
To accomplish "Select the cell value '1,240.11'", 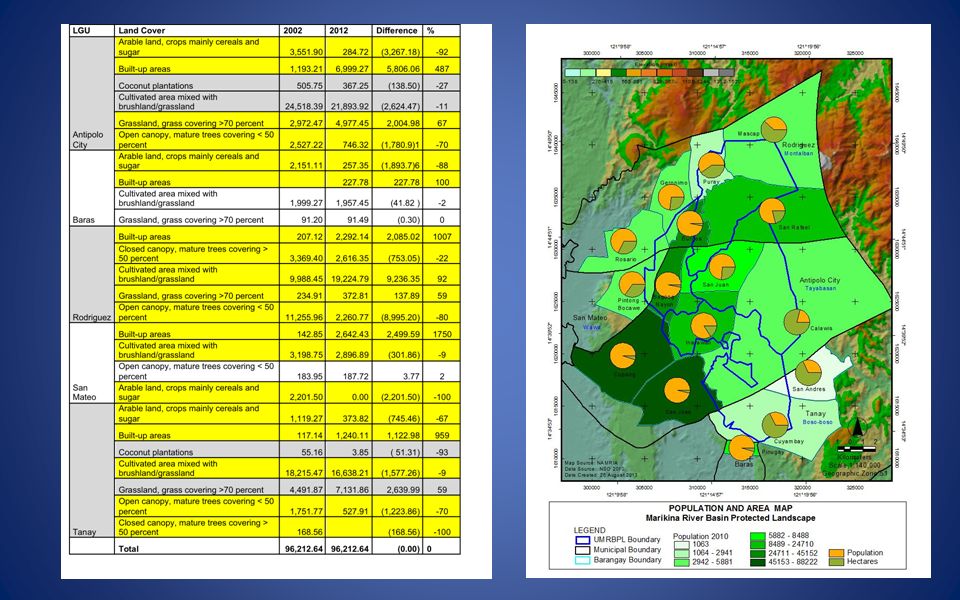I will coord(352,435).
